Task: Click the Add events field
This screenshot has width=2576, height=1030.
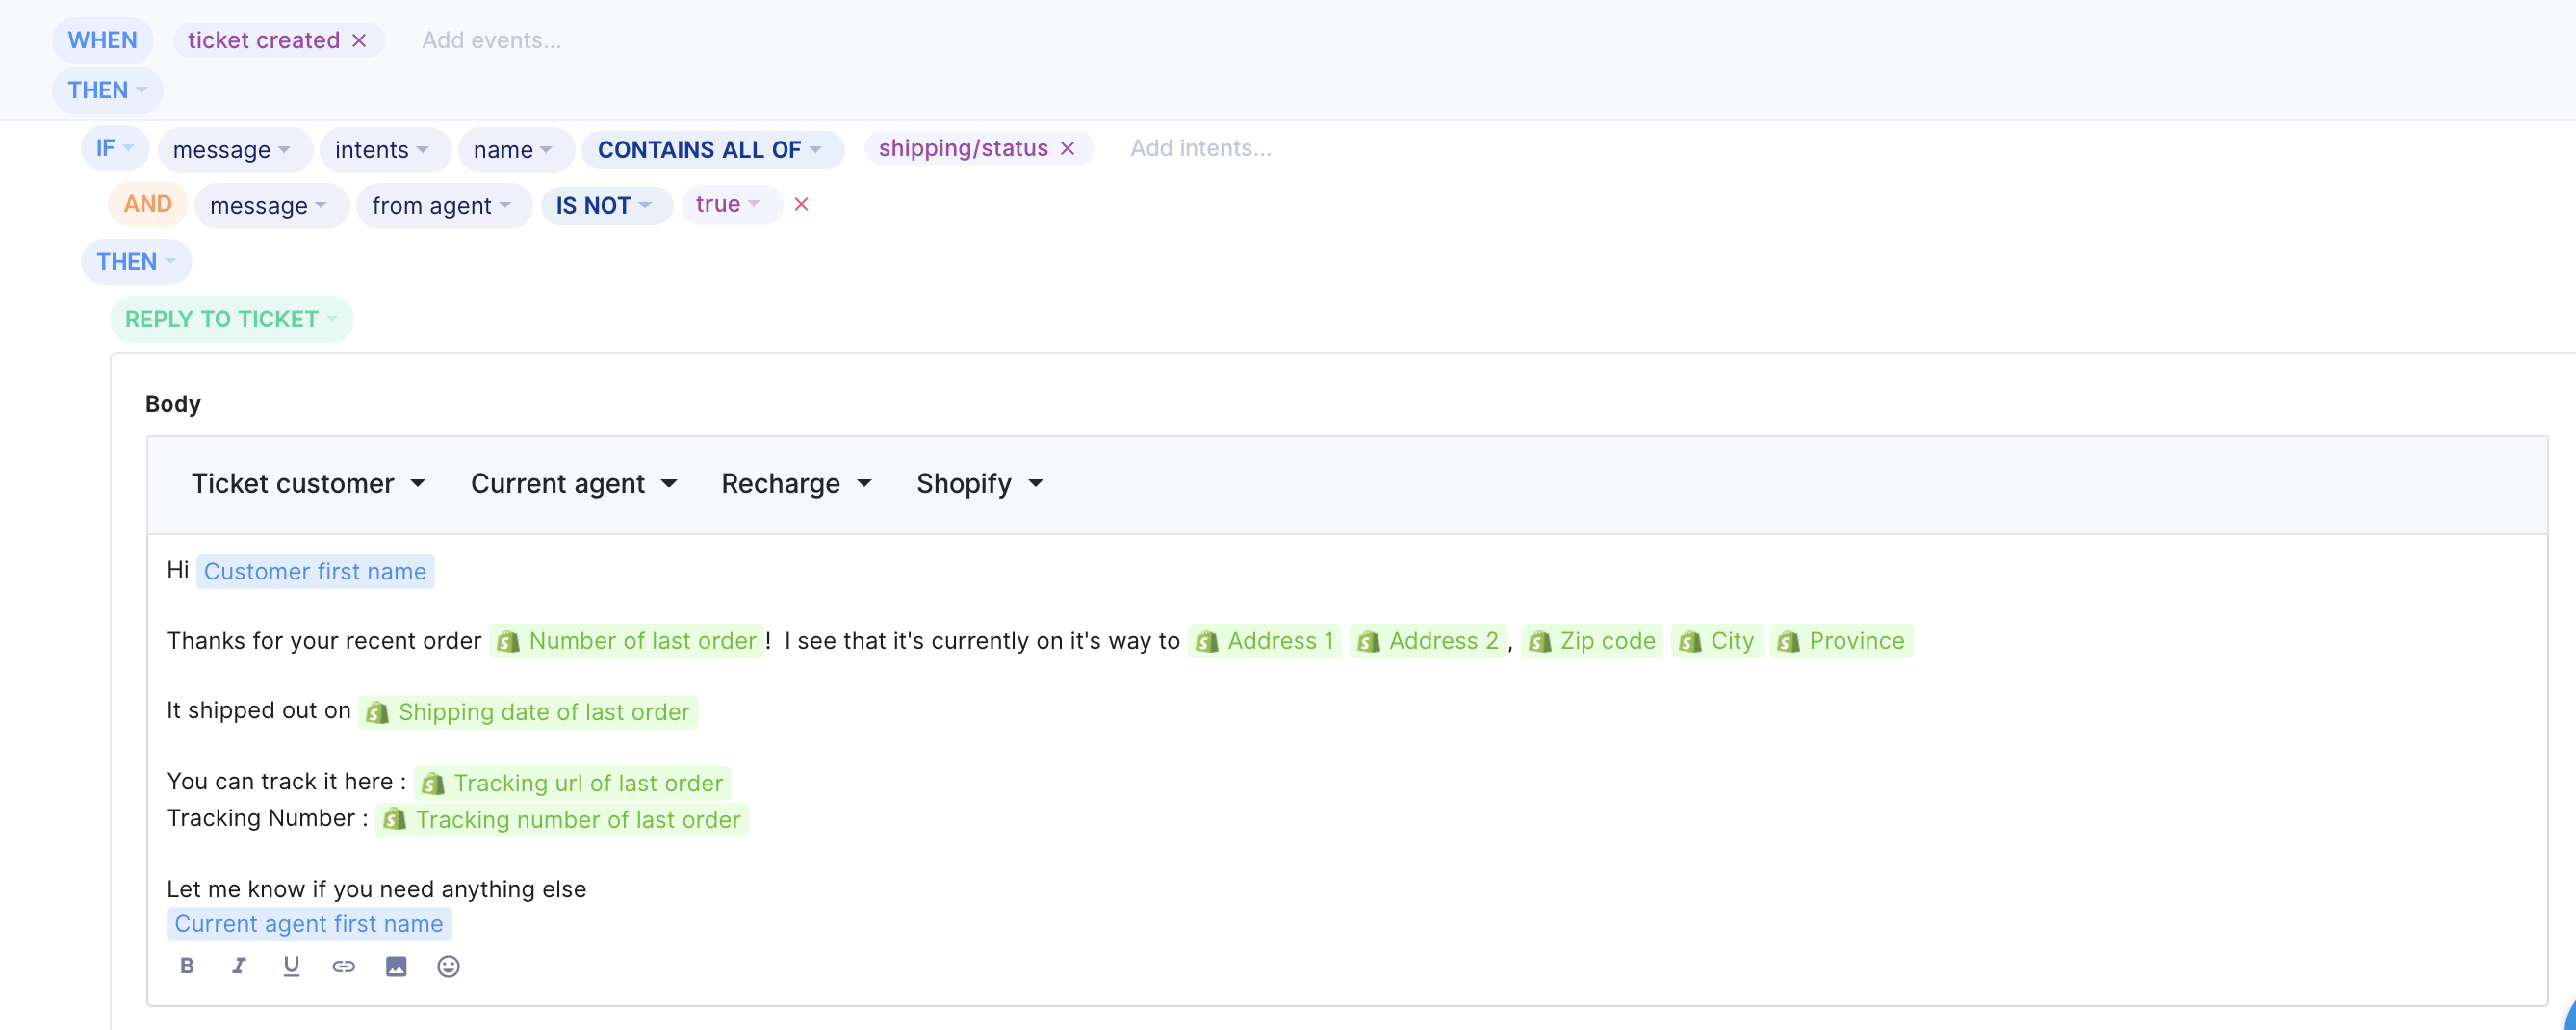Action: coord(491,40)
